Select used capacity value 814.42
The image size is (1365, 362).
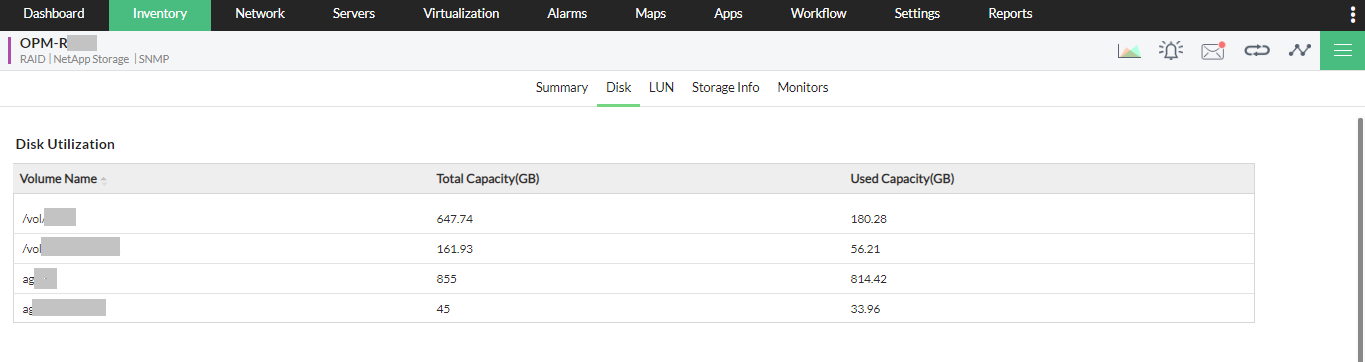(x=868, y=279)
